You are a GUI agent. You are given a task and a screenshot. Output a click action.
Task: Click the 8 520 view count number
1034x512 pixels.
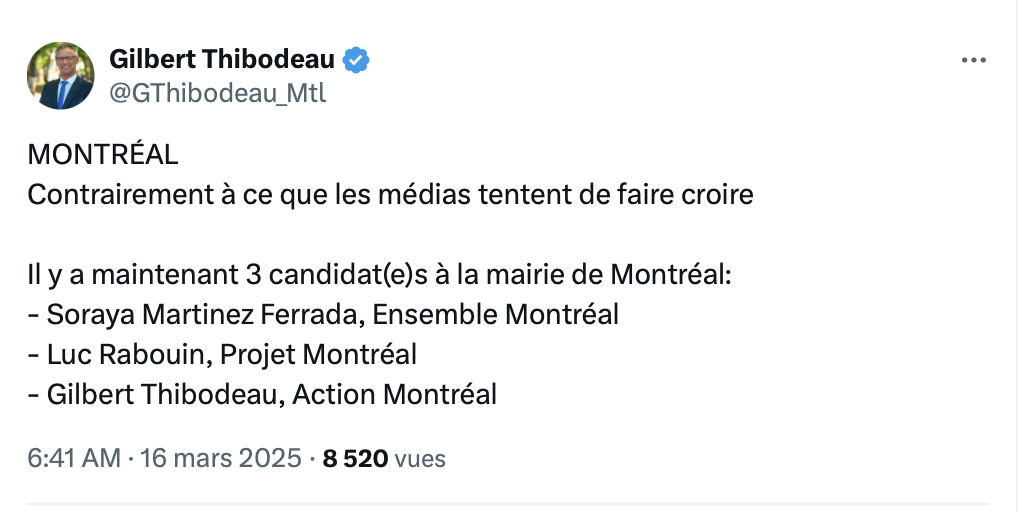[x=354, y=458]
